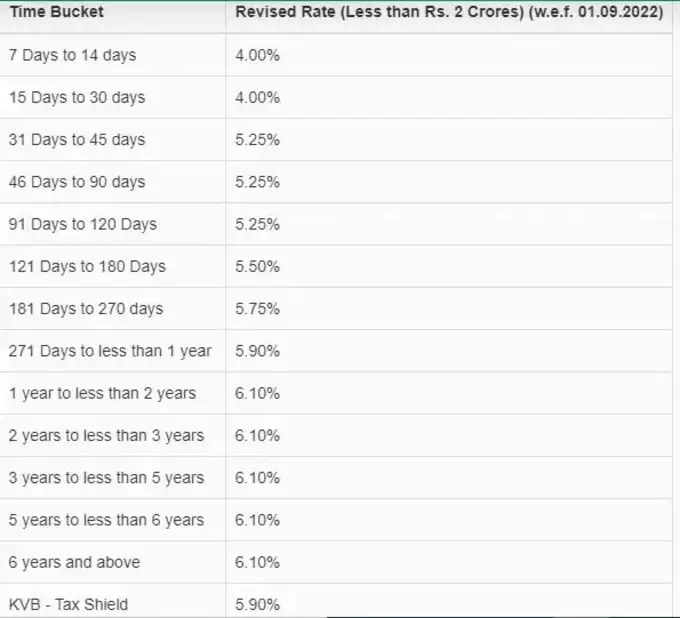The image size is (680, 618).
Task: Select the KVB - Tax Shield row label
Action: [69, 605]
